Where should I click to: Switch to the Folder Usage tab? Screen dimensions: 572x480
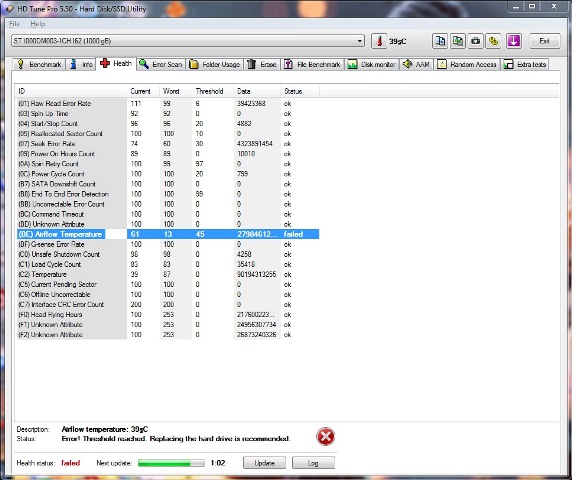[x=215, y=65]
